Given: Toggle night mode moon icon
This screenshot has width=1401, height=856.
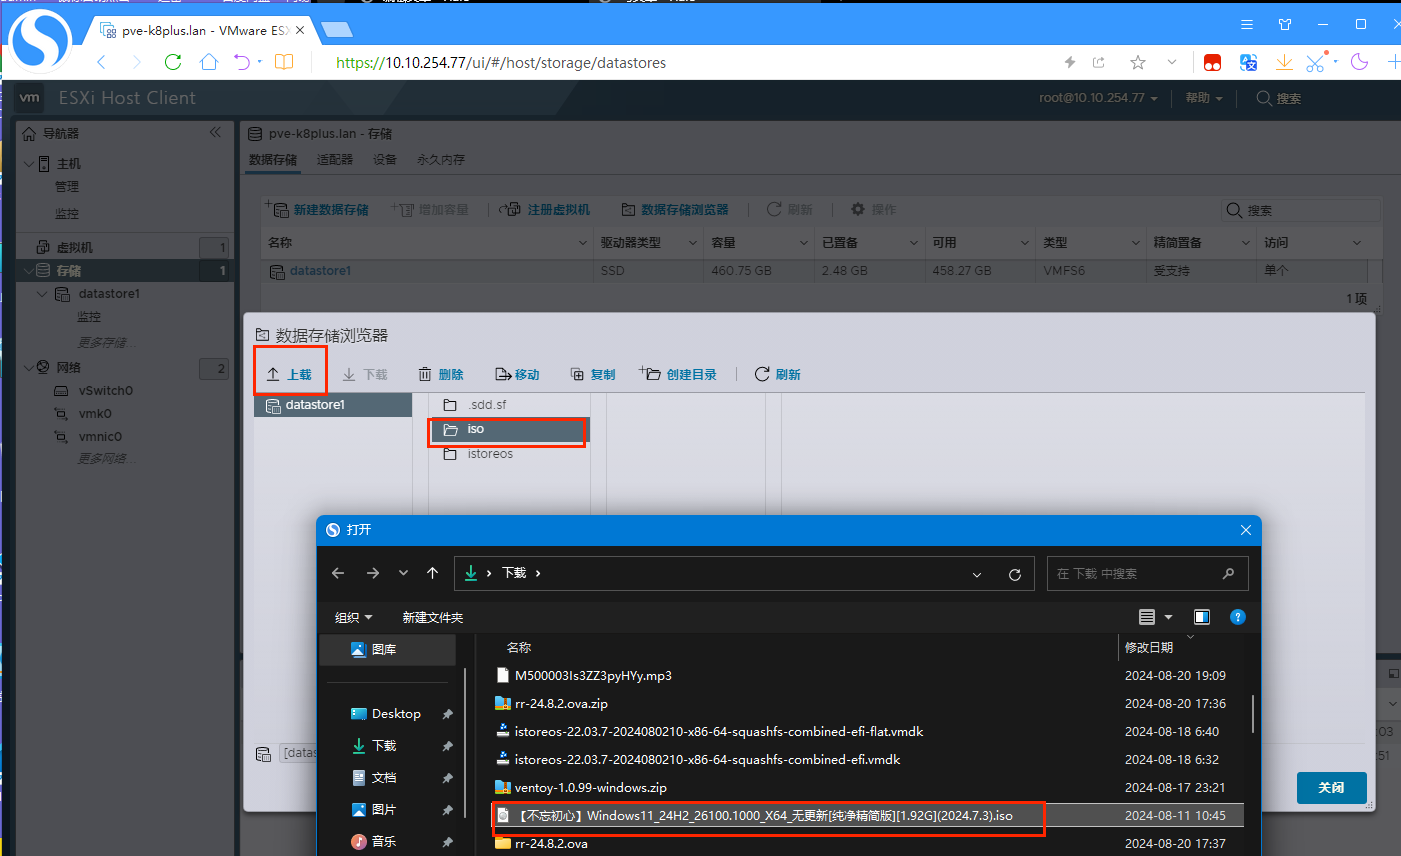Looking at the screenshot, I should [x=1359, y=62].
